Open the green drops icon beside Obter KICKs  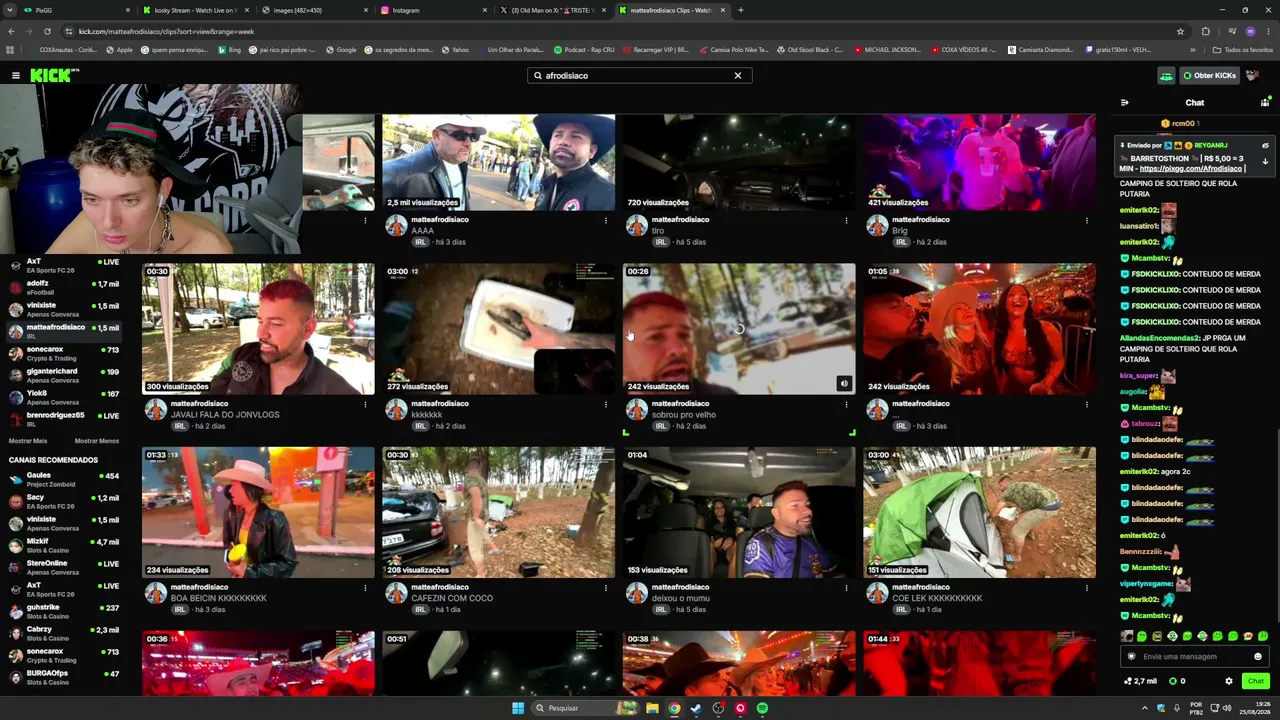[x=1166, y=75]
